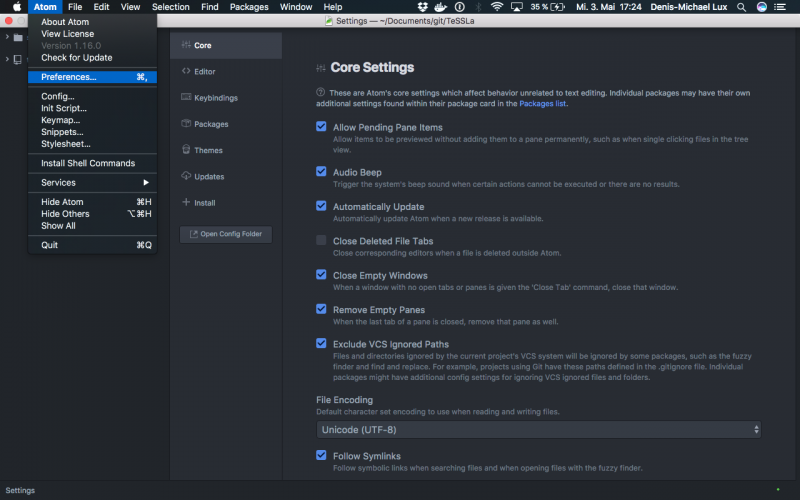Click Open Config Folder button
This screenshot has height=500, width=800.
[226, 234]
